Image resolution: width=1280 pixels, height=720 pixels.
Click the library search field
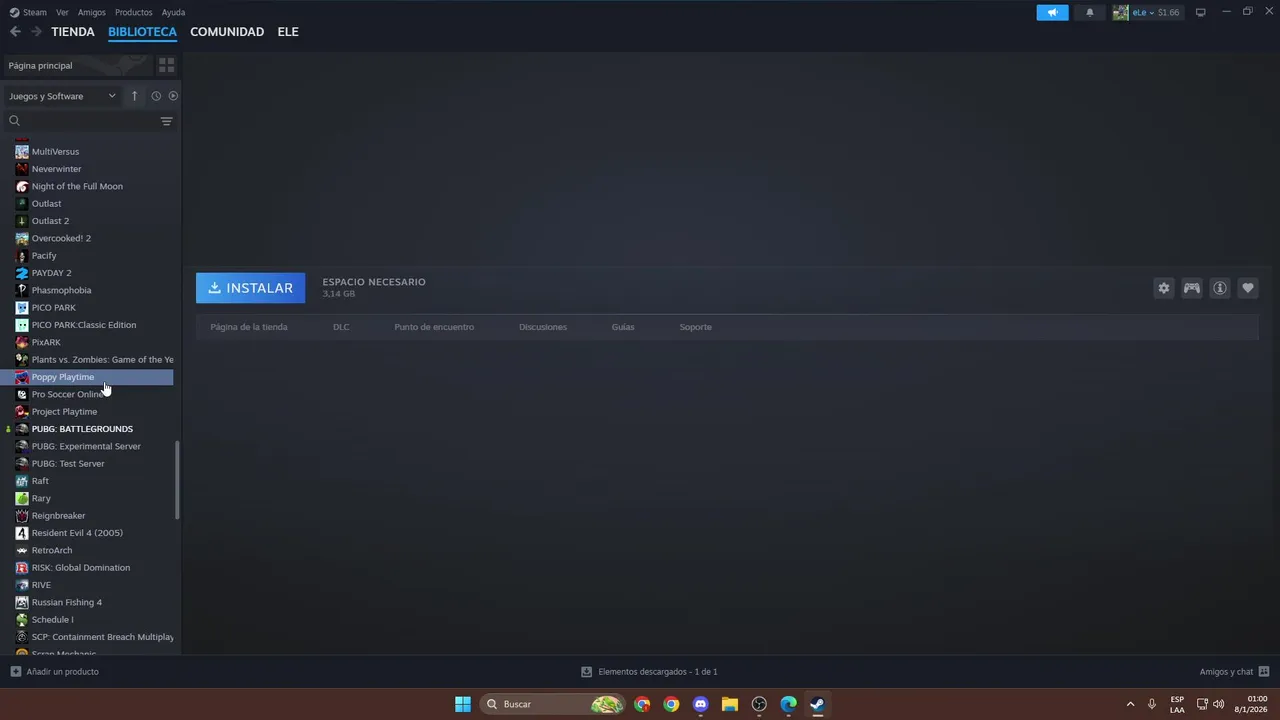[82, 121]
